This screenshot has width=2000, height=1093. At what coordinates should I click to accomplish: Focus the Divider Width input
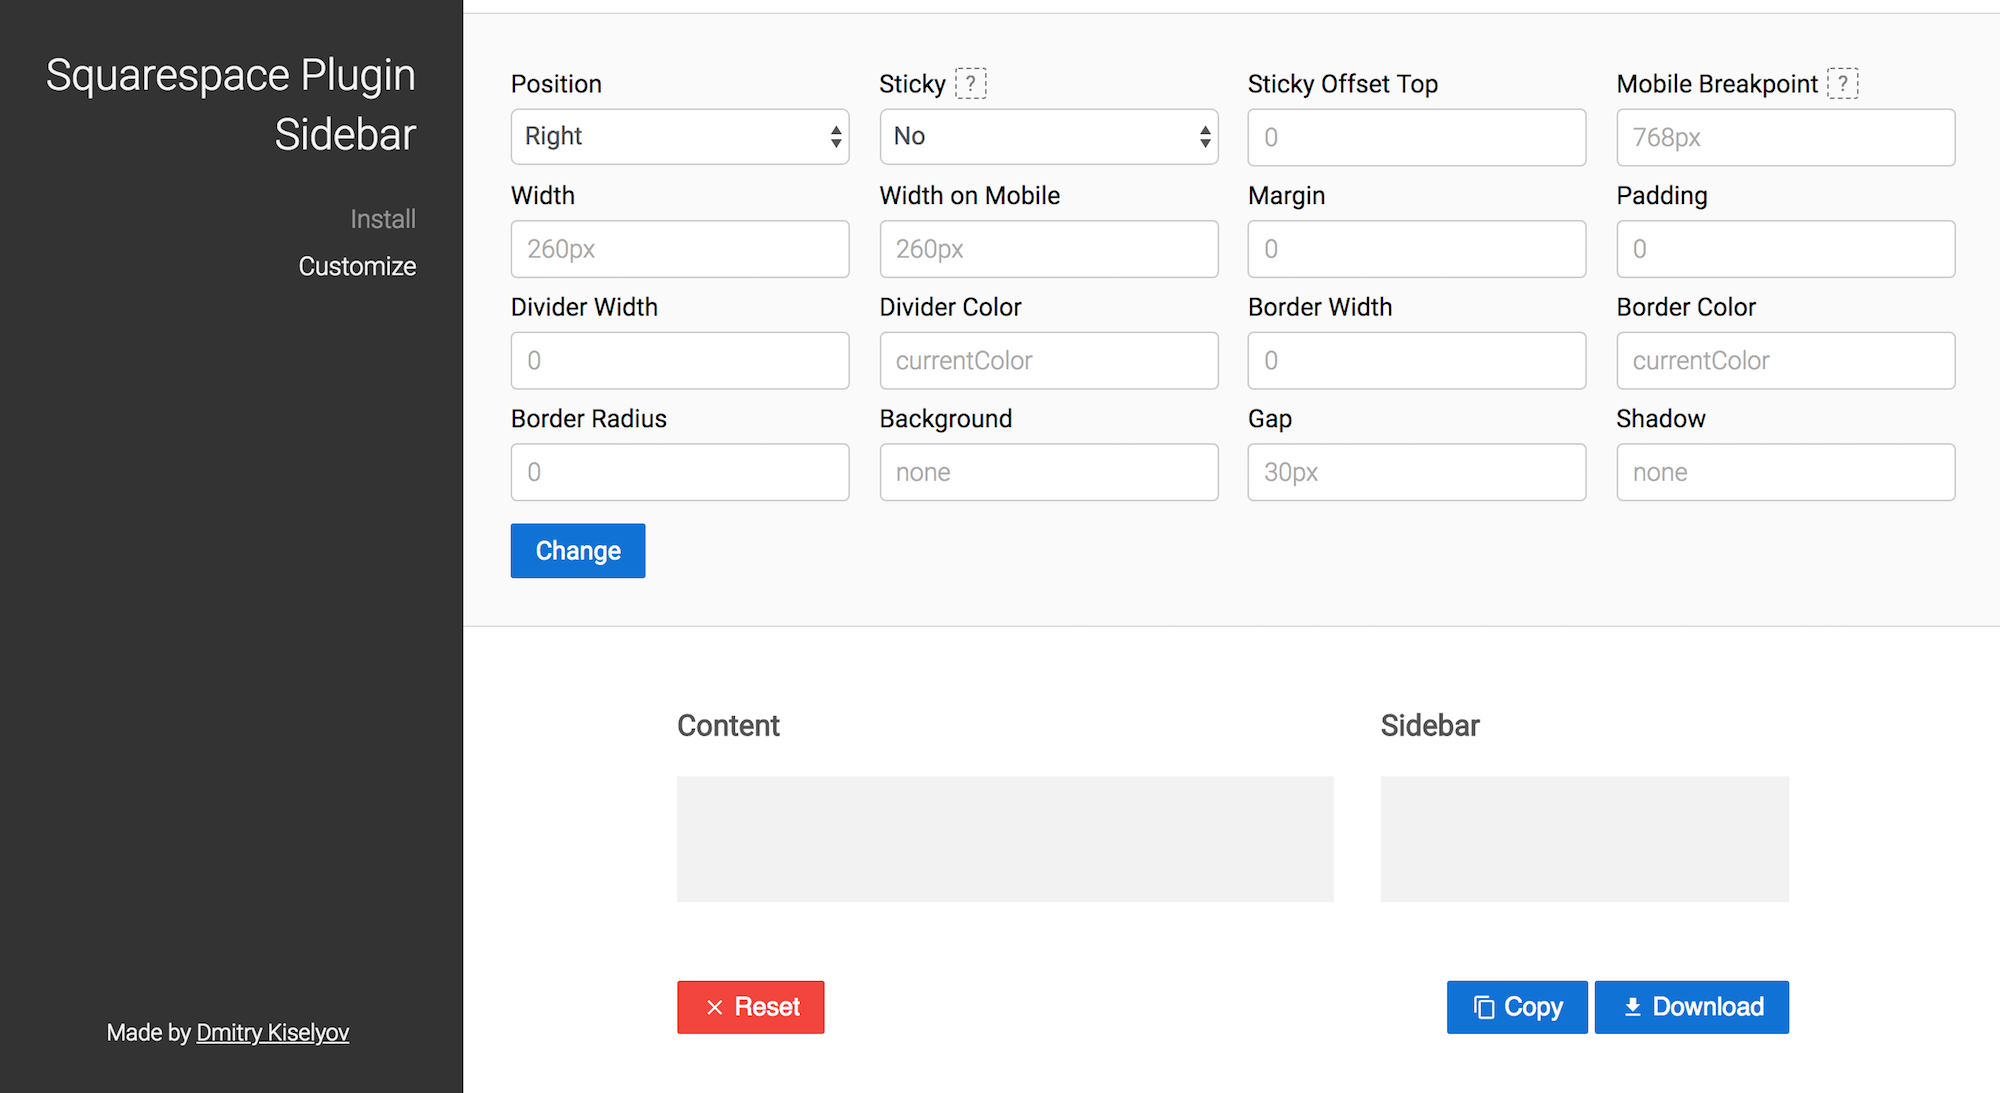click(680, 361)
